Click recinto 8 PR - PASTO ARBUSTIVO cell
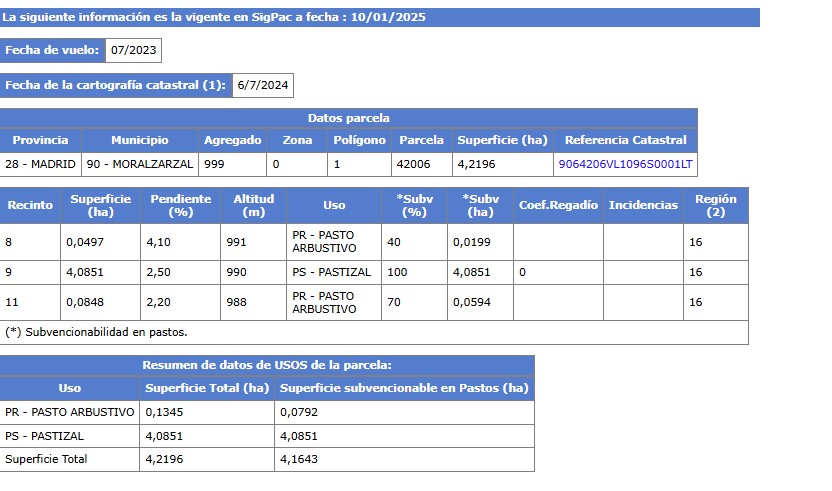 click(x=334, y=242)
